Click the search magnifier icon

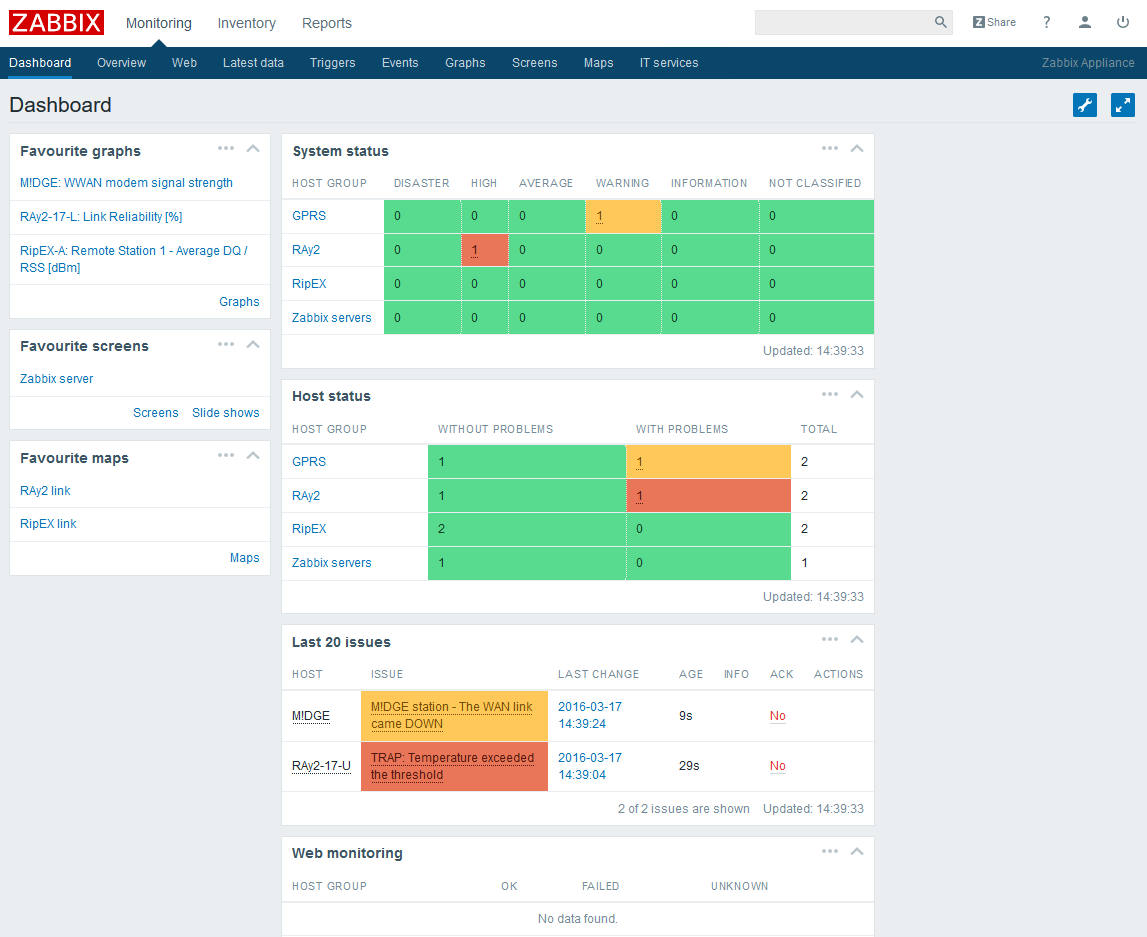pyautogui.click(x=940, y=23)
